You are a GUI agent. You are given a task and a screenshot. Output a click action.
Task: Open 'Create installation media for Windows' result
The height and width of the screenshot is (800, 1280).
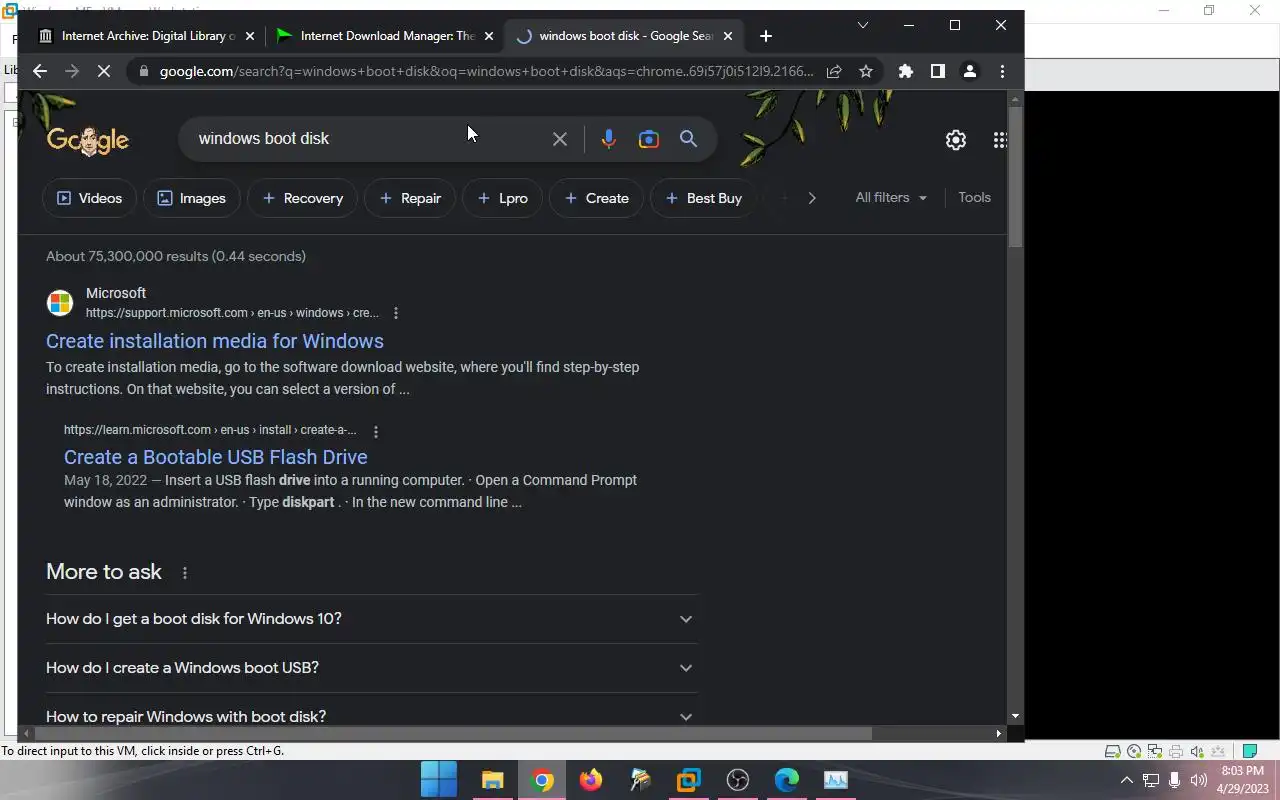215,341
